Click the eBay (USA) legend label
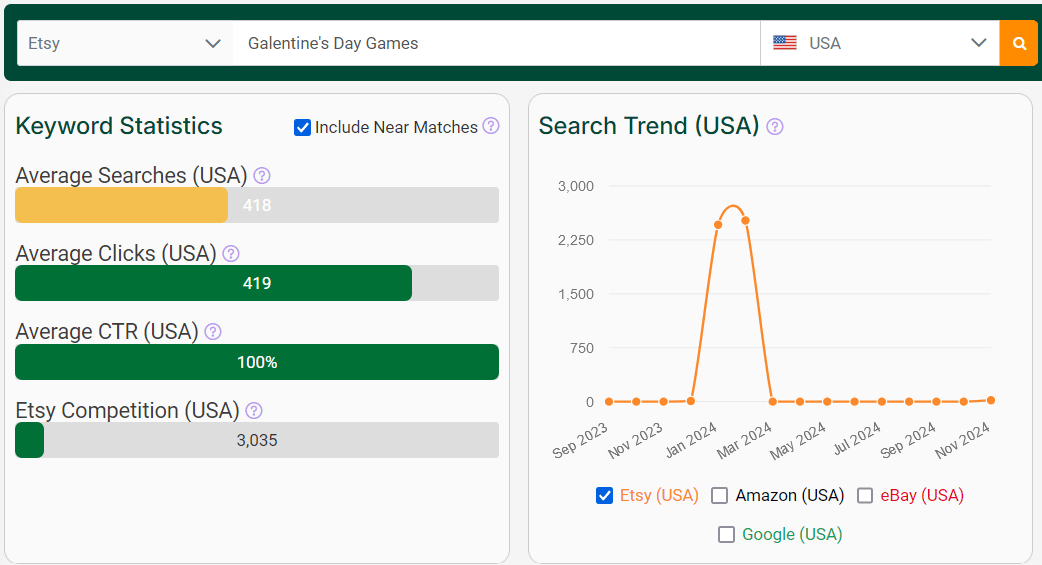The image size is (1042, 565). 922,496
